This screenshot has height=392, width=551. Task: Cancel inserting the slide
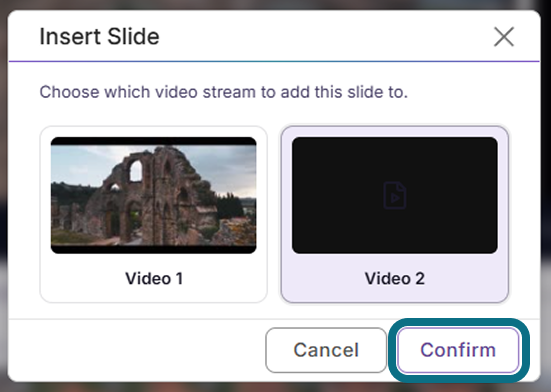(x=326, y=350)
